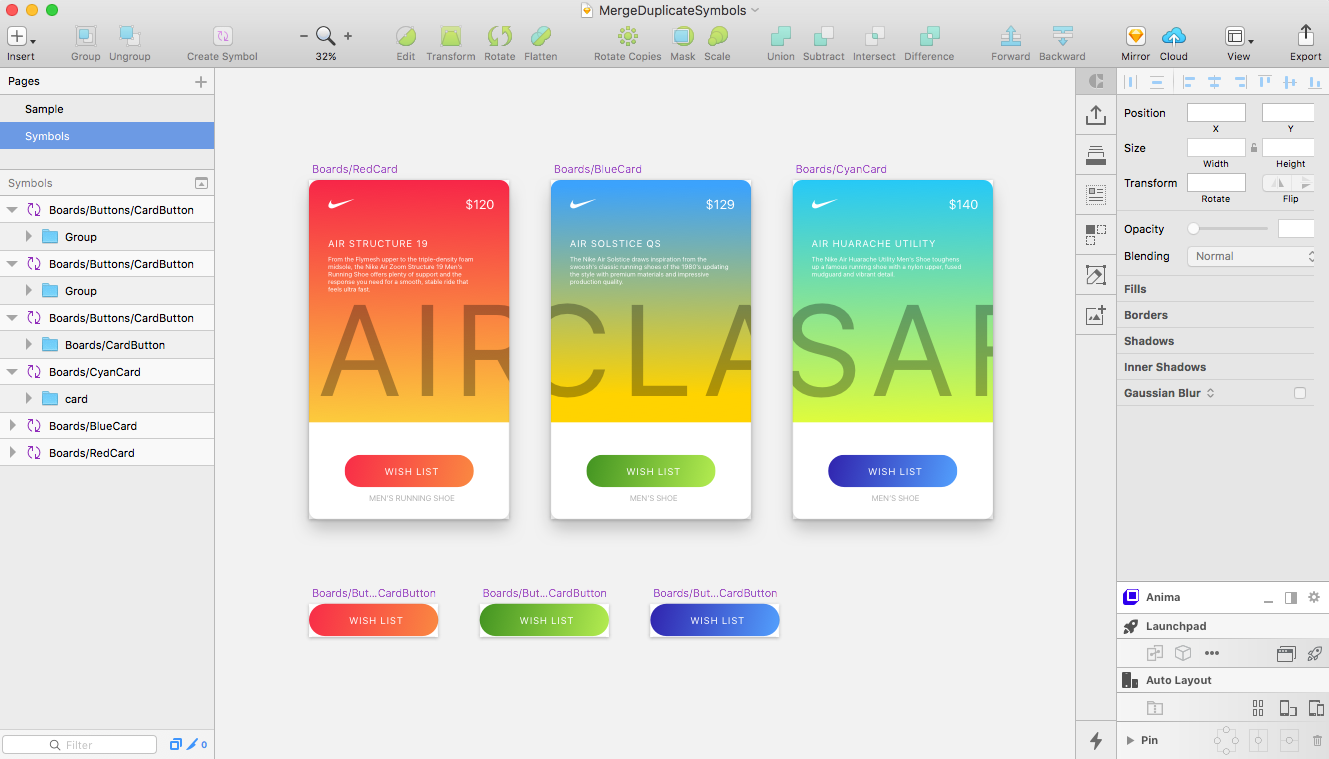Switch to the Sample page
This screenshot has width=1329, height=759.
[44, 109]
